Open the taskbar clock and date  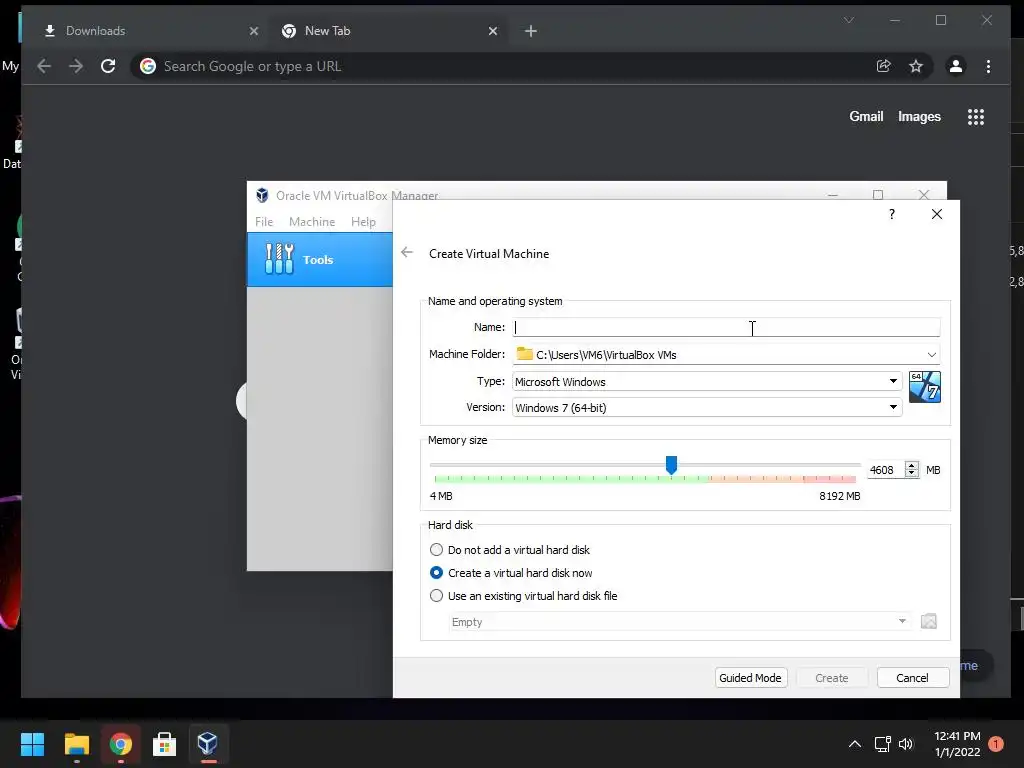click(957, 744)
